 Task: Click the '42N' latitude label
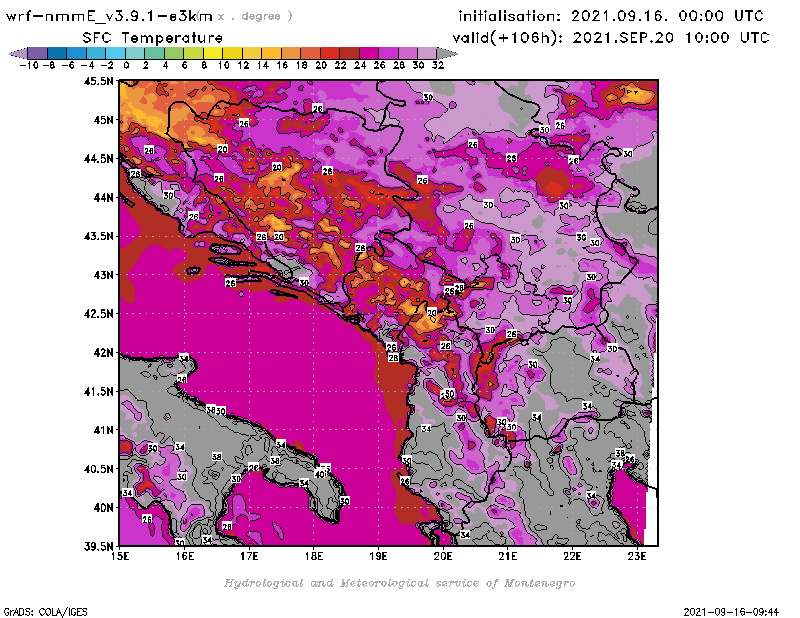[x=103, y=353]
